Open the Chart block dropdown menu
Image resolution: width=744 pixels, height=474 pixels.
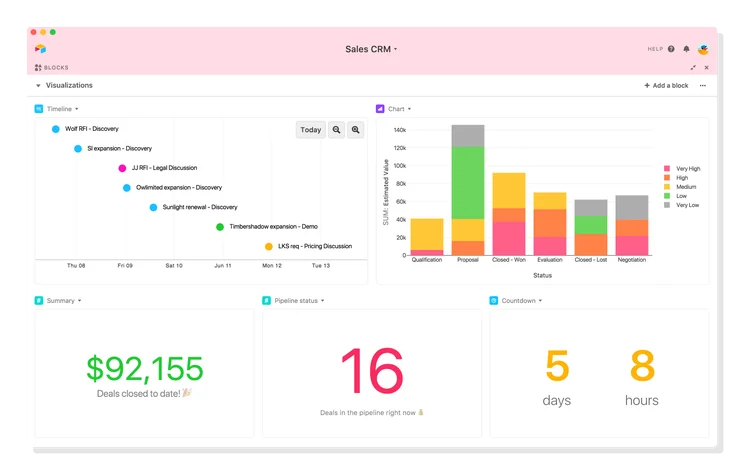pos(409,109)
